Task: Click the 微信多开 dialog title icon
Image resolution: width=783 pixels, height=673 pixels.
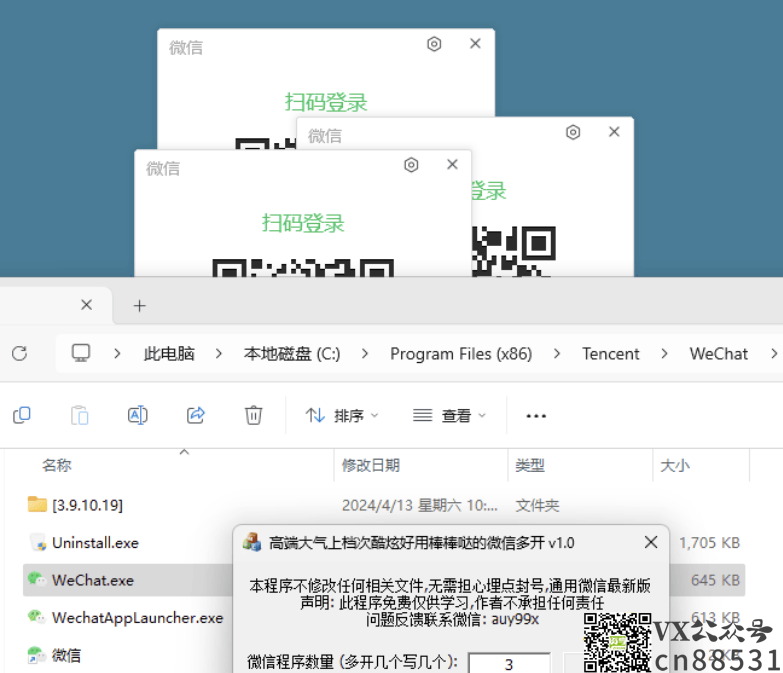Action: (252, 542)
